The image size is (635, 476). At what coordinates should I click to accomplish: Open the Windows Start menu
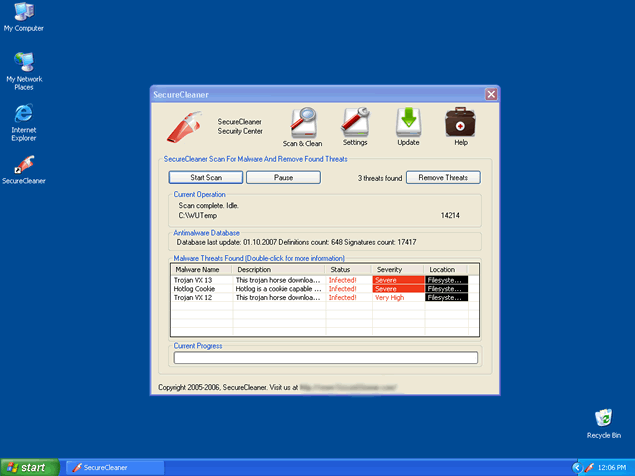29,467
